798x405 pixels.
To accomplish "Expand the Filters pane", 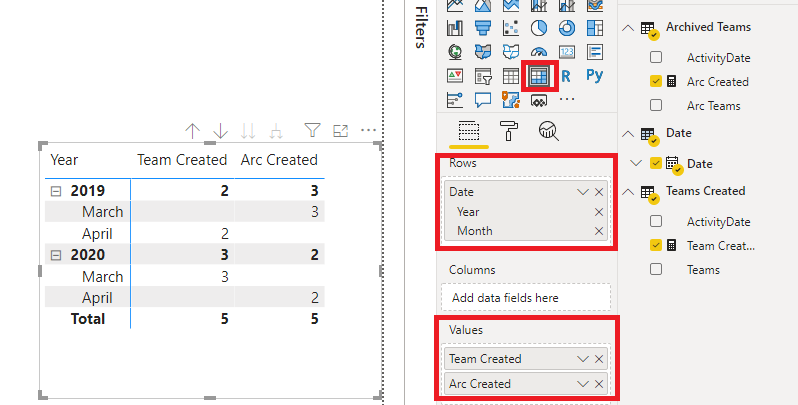I will (x=420, y=27).
